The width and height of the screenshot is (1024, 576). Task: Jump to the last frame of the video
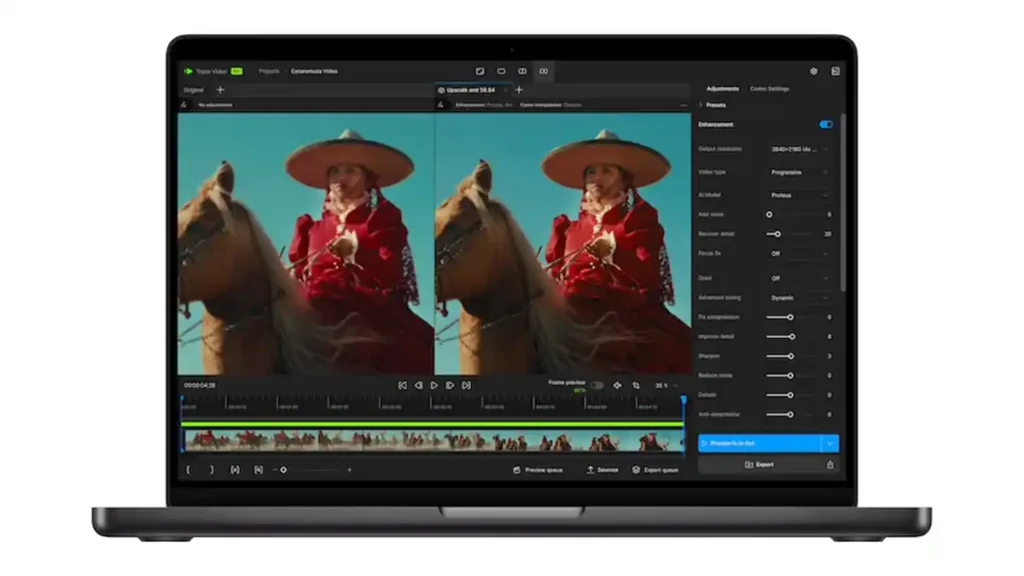click(x=466, y=385)
